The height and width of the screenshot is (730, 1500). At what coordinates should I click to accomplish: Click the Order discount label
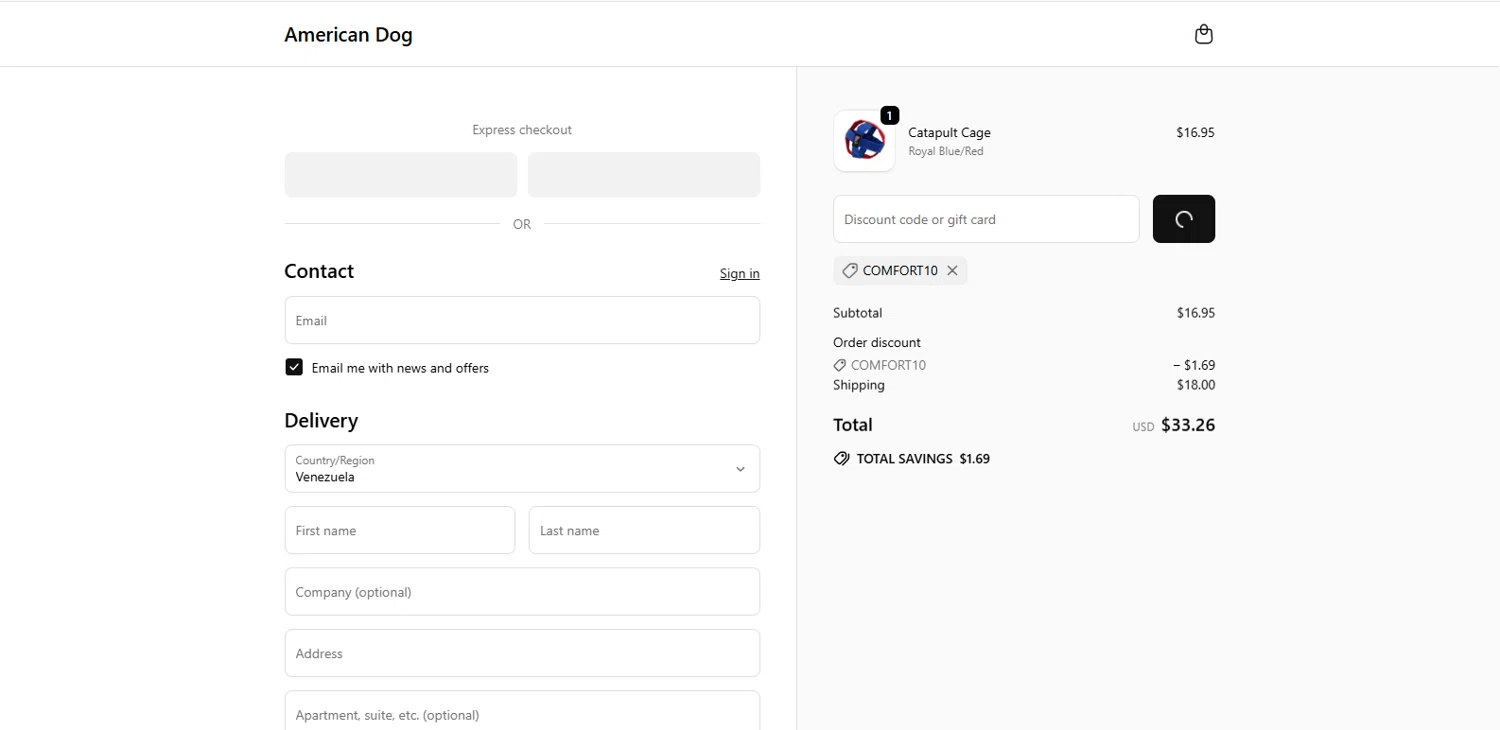[x=877, y=342]
